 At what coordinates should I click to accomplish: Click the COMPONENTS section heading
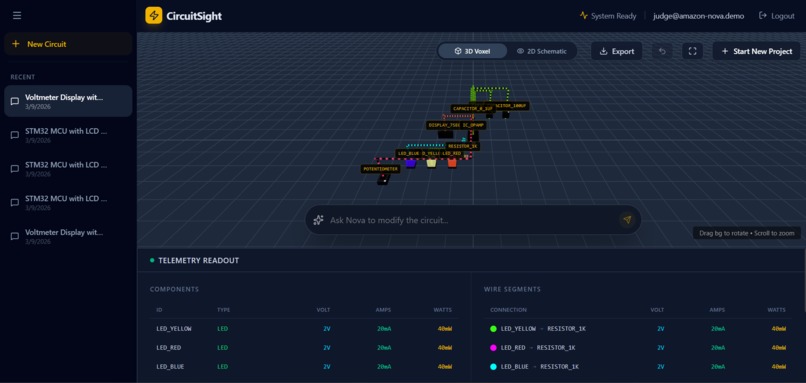[x=174, y=289]
